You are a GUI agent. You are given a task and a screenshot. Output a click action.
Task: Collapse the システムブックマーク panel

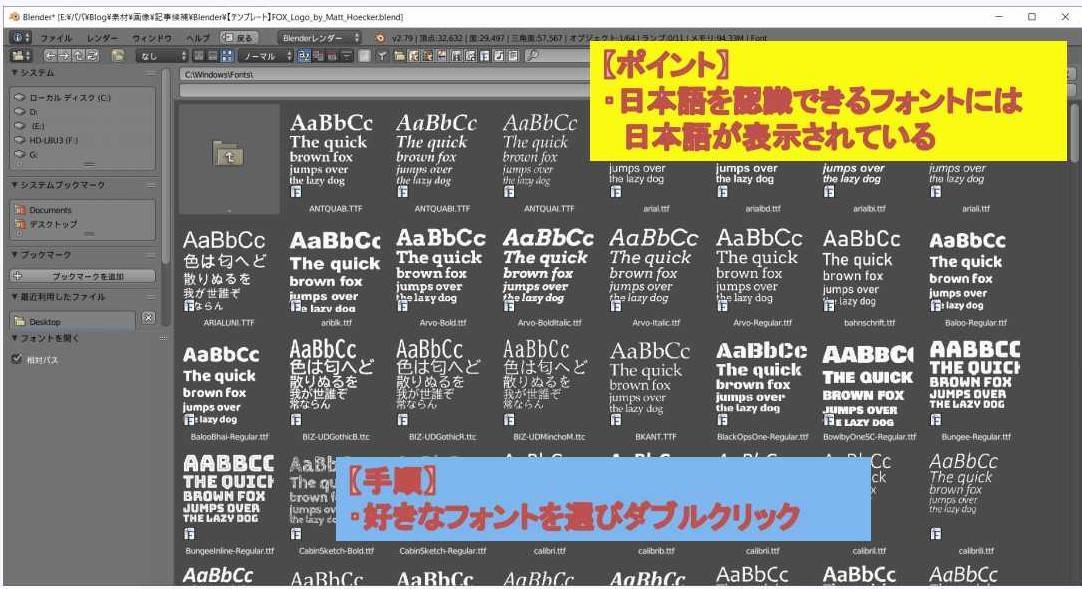[59, 185]
